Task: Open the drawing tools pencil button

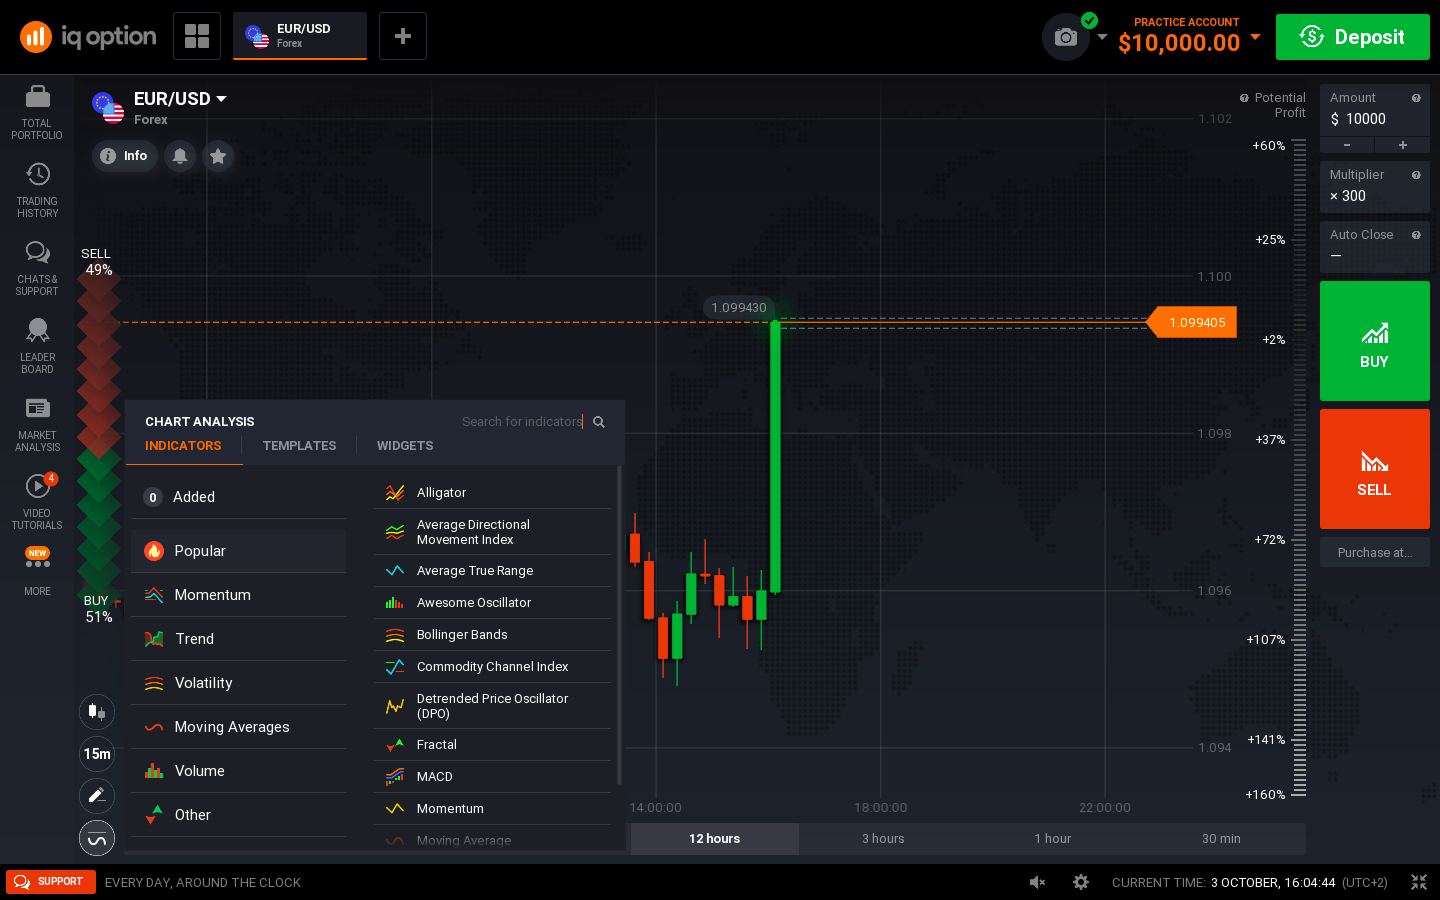Action: (x=97, y=795)
